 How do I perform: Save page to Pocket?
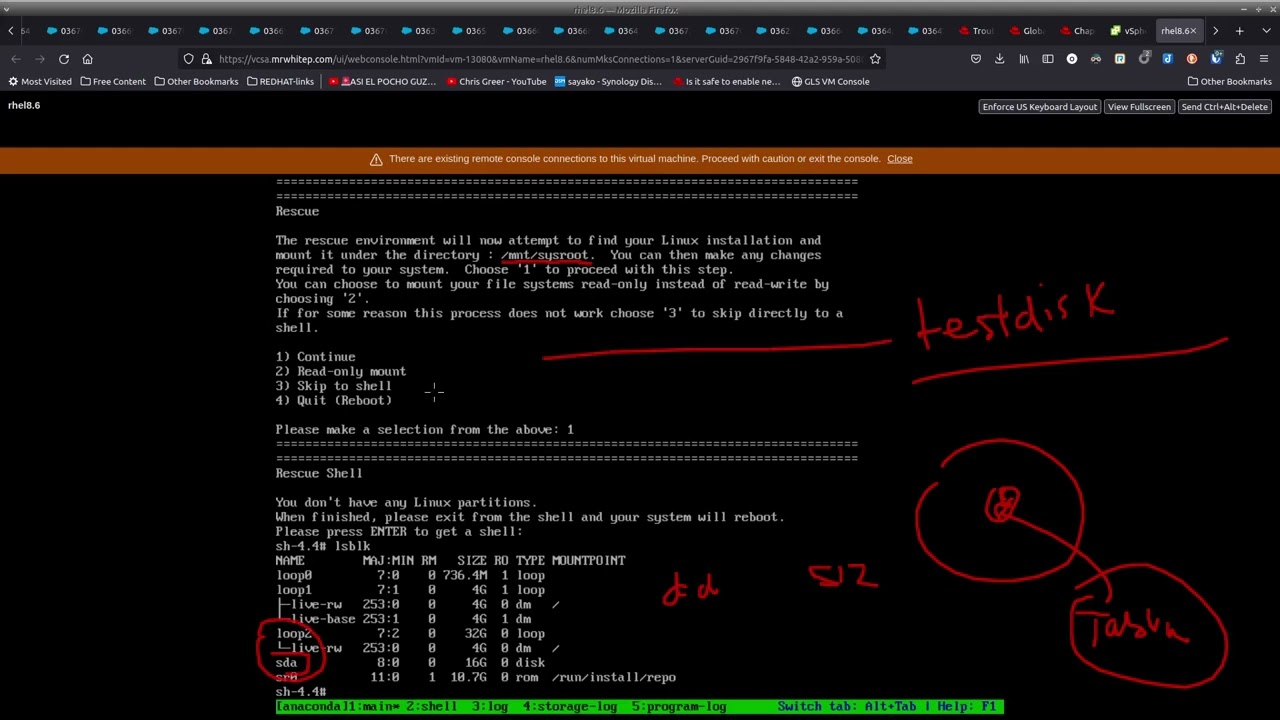point(976,59)
